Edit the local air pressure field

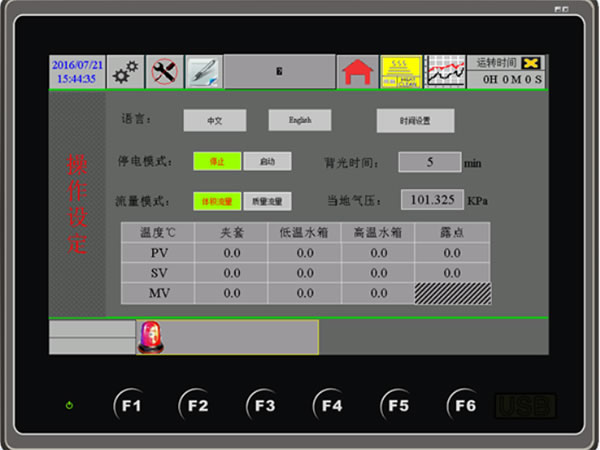(432, 200)
